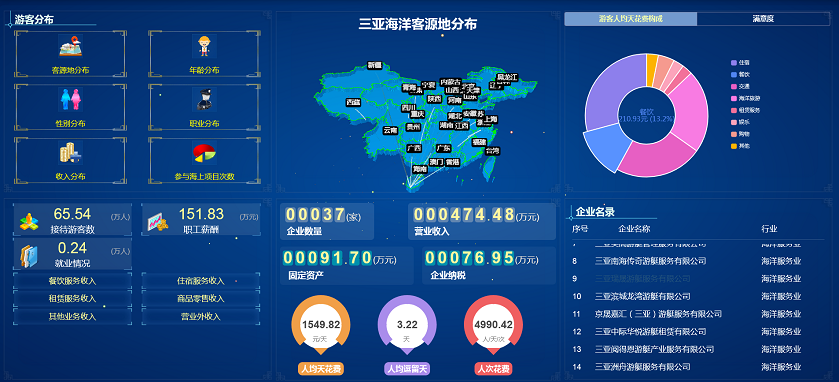Select the 职业分布 police officer icon
Image resolution: width=839 pixels, height=382 pixels.
click(204, 100)
